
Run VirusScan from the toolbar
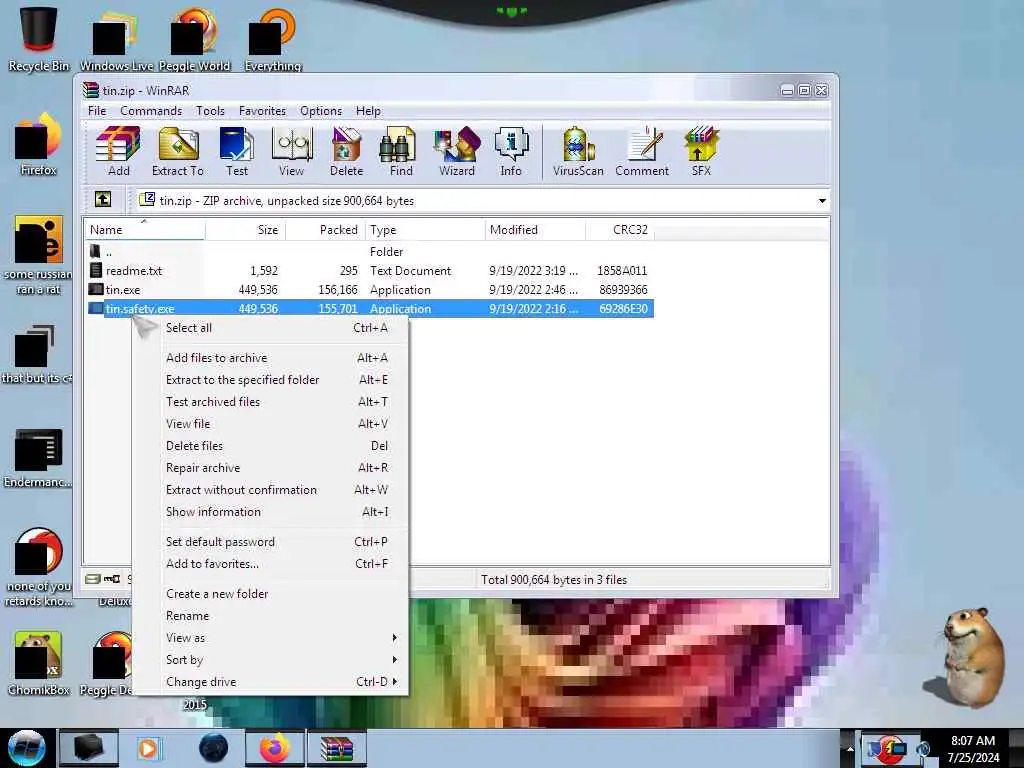coord(578,152)
